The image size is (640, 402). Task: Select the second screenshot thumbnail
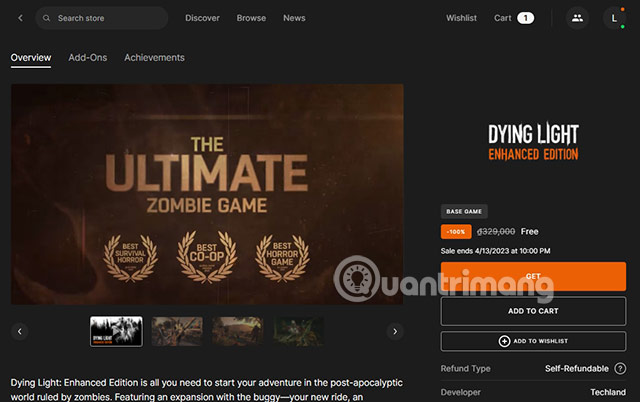coord(177,331)
